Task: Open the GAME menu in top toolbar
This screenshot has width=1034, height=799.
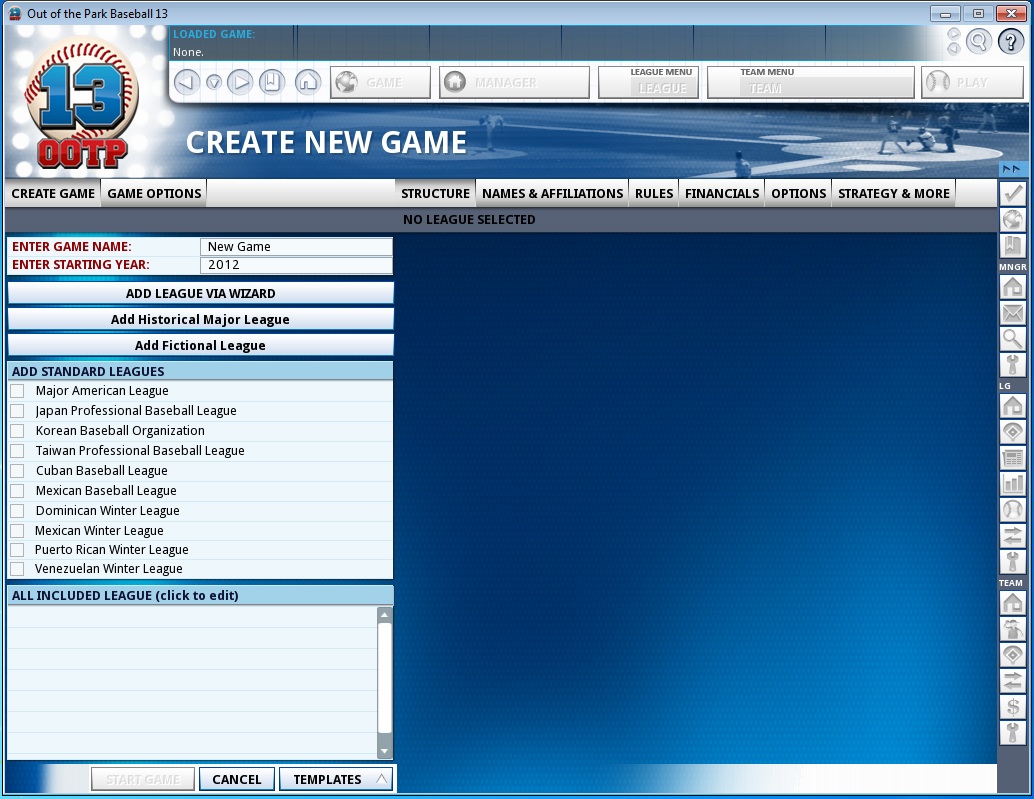Action: point(380,82)
